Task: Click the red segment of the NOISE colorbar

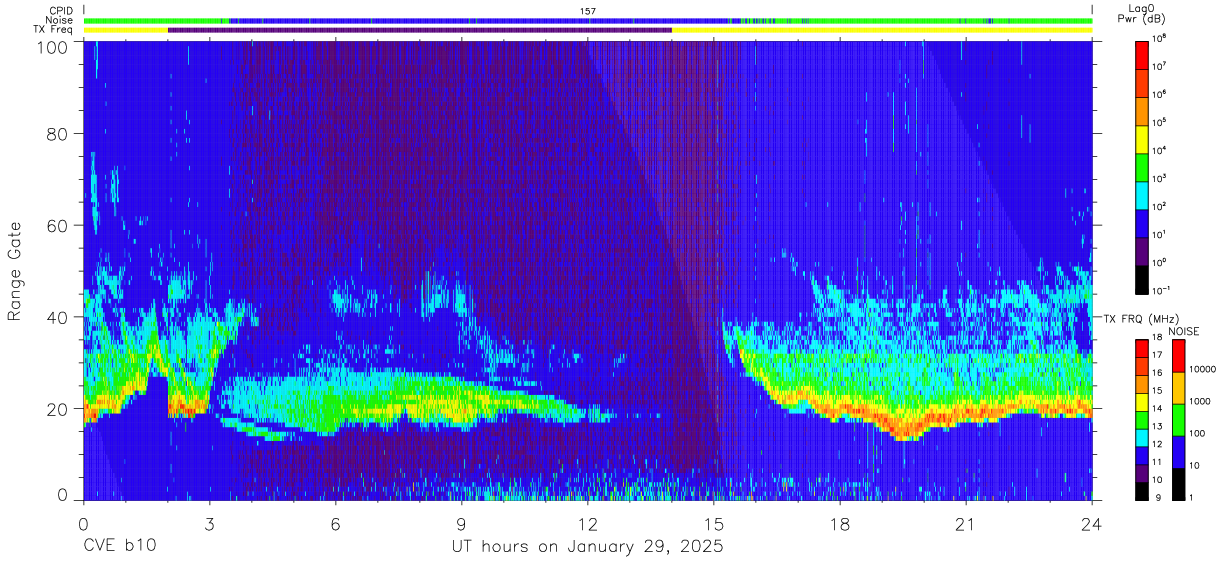Action: (1178, 356)
